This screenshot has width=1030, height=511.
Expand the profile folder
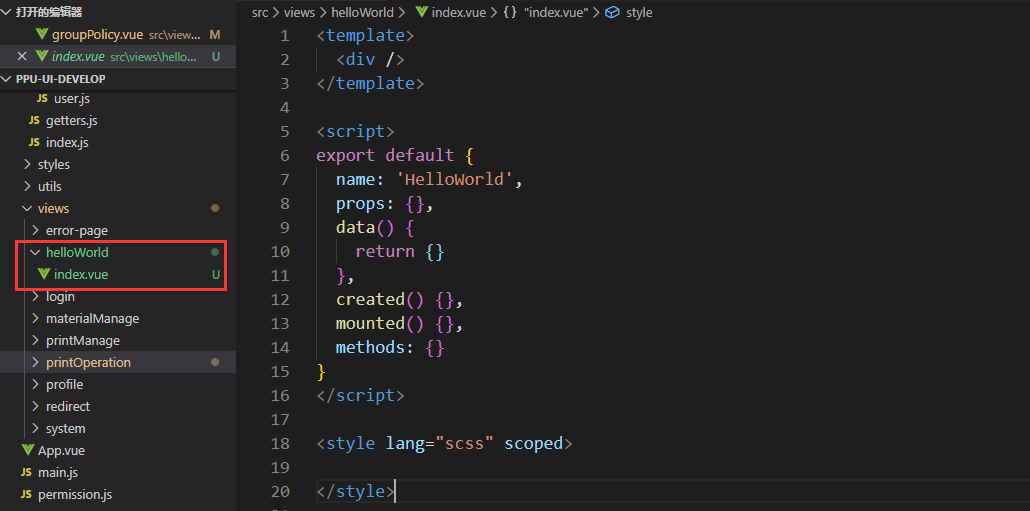coord(35,384)
